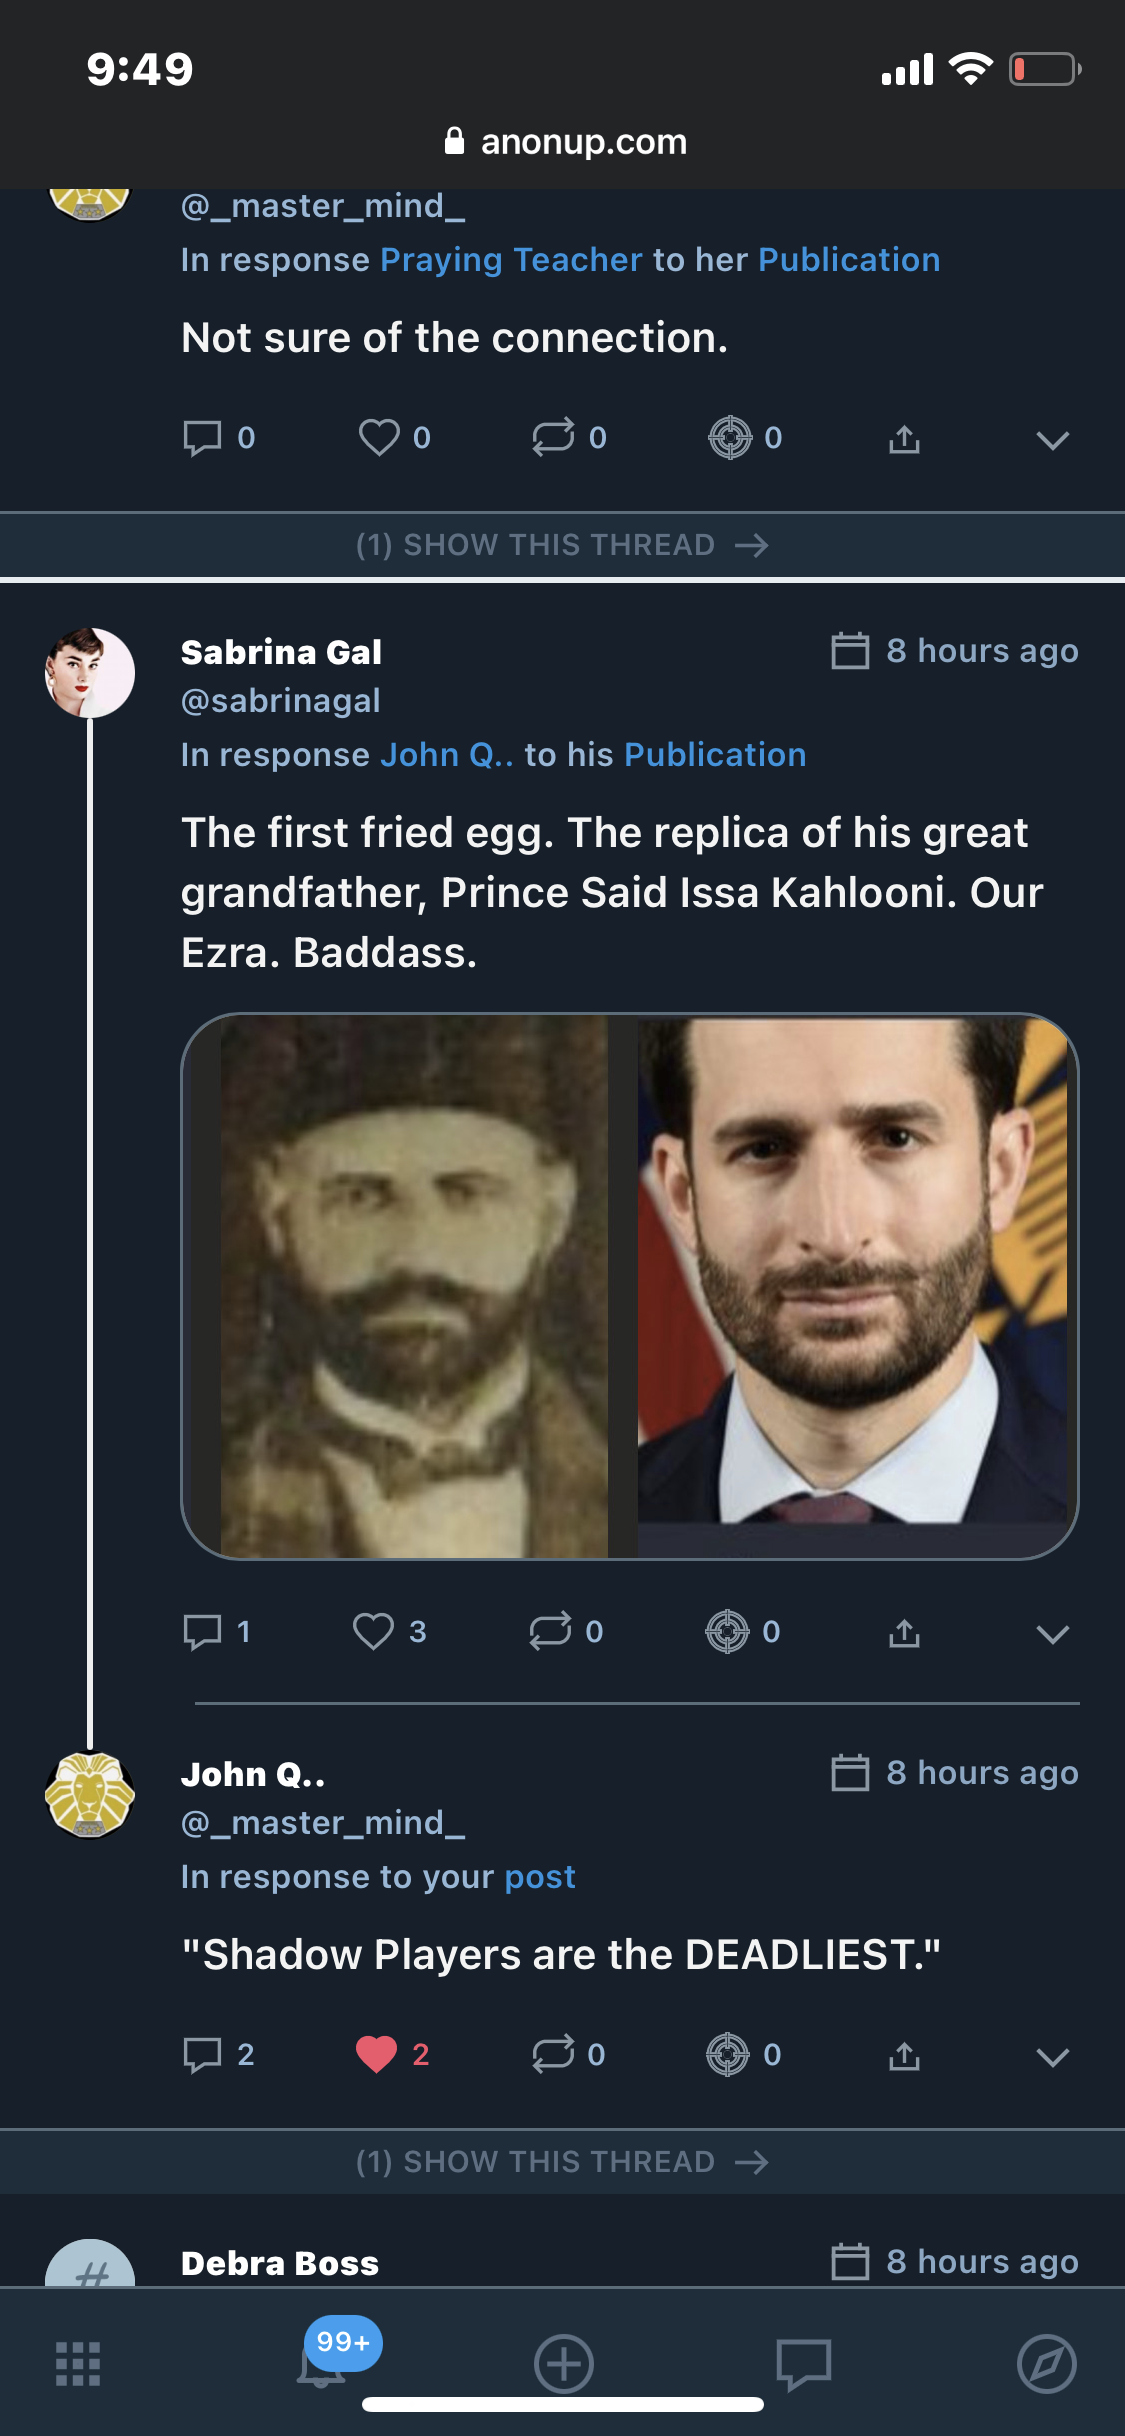Open the explore compass in bottom bar

pyautogui.click(x=1046, y=2364)
